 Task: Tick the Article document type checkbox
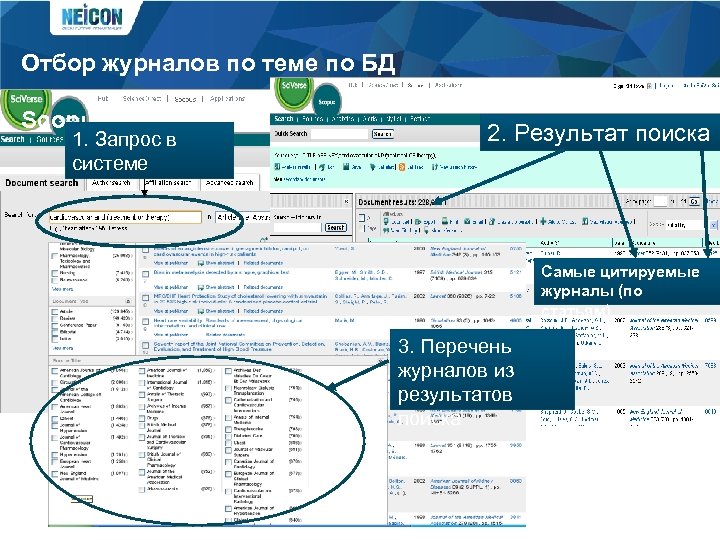55,312
